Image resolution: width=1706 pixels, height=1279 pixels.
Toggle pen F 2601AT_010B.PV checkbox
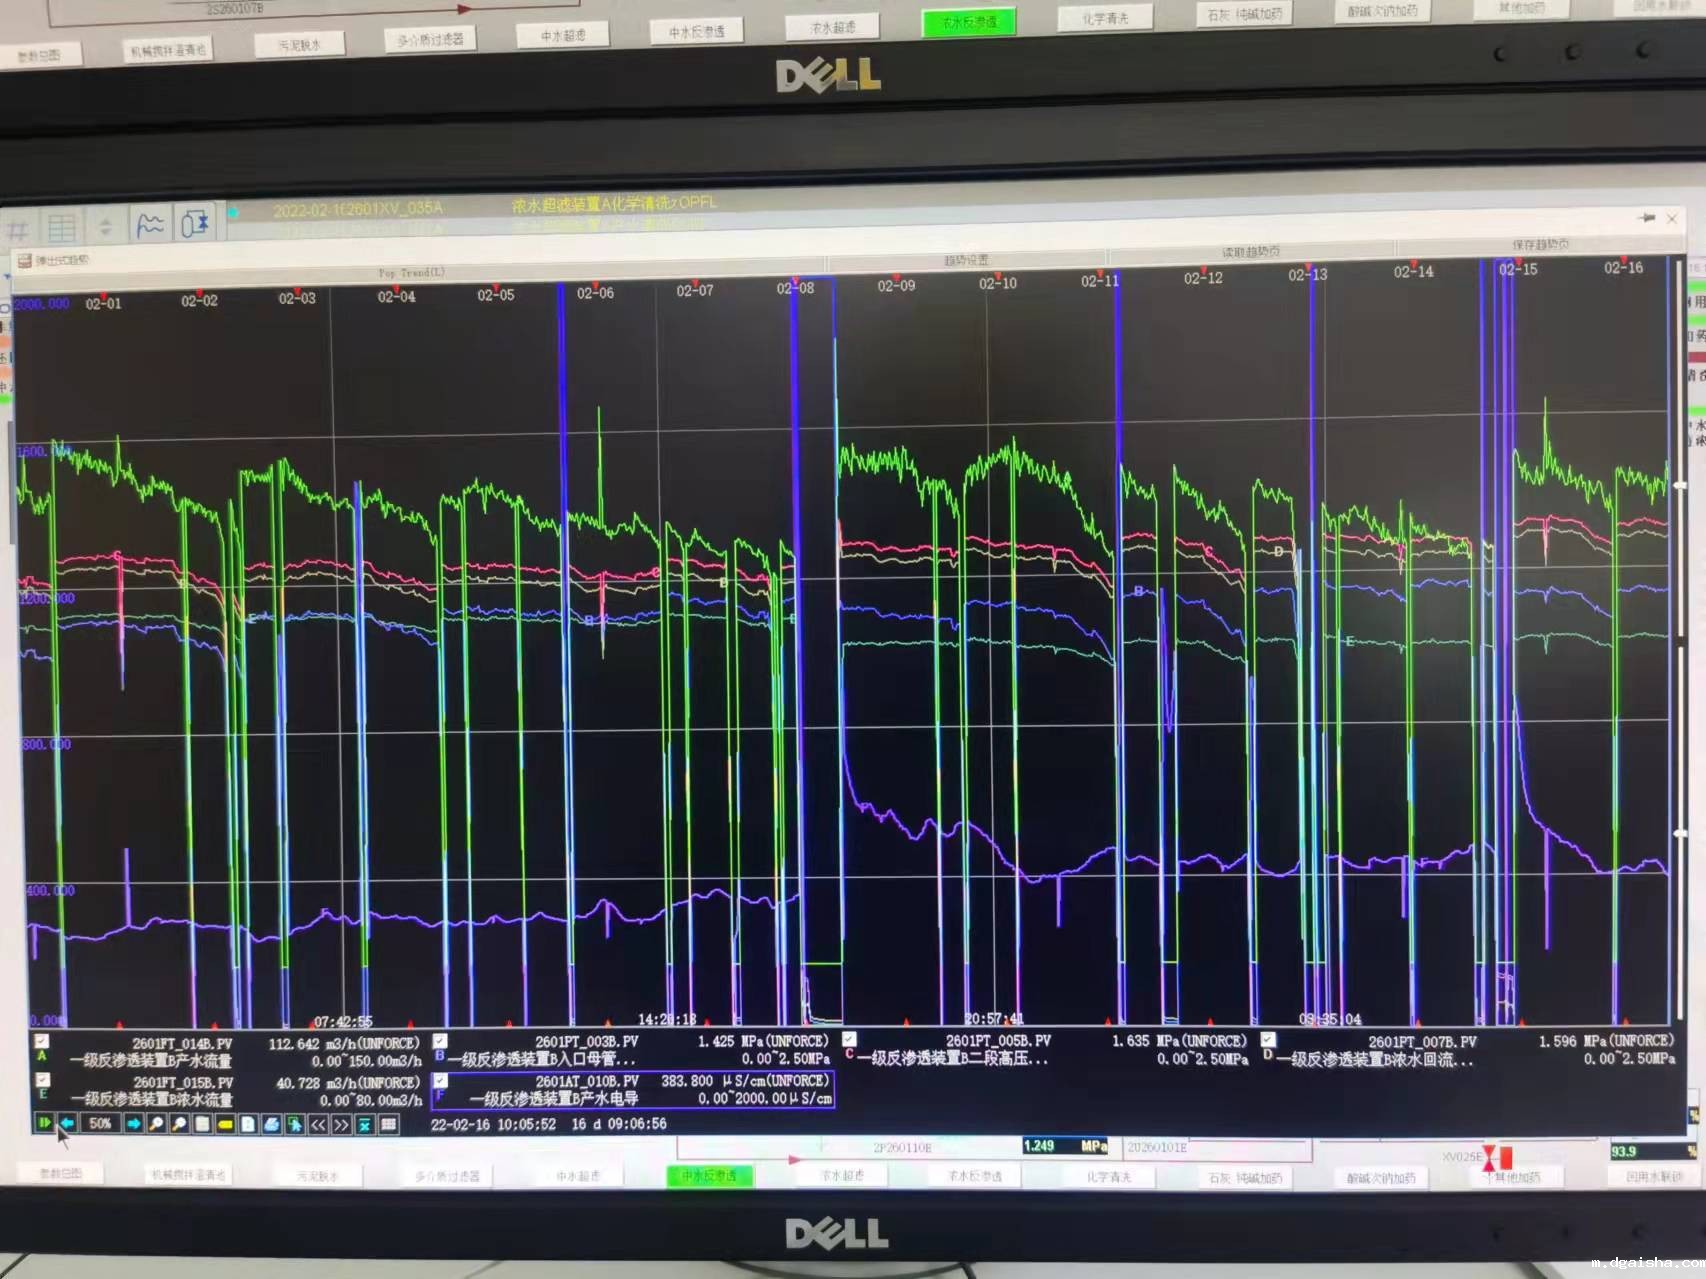[x=440, y=1081]
